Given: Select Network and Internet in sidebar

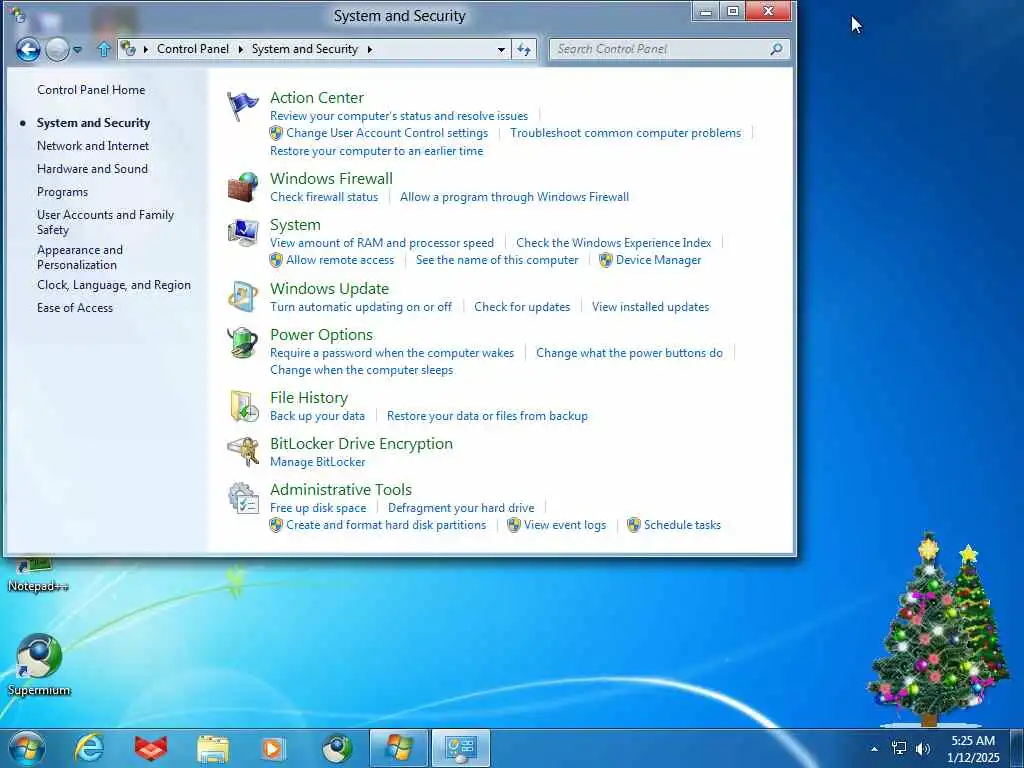Looking at the screenshot, I should pyautogui.click(x=93, y=146).
